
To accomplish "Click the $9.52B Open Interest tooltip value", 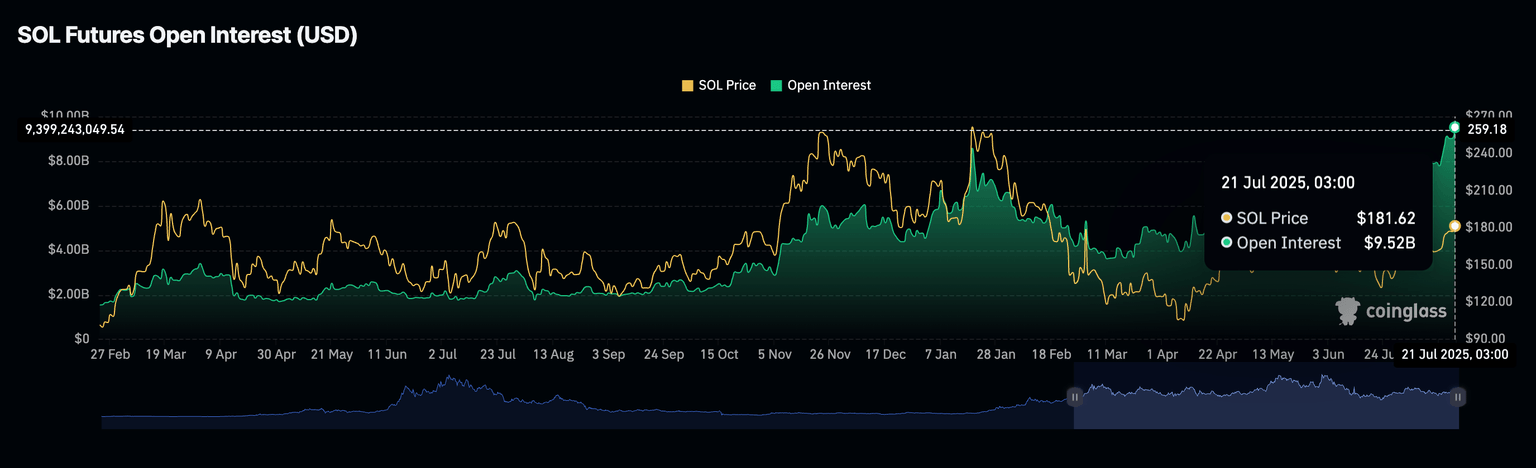I will [x=1390, y=242].
